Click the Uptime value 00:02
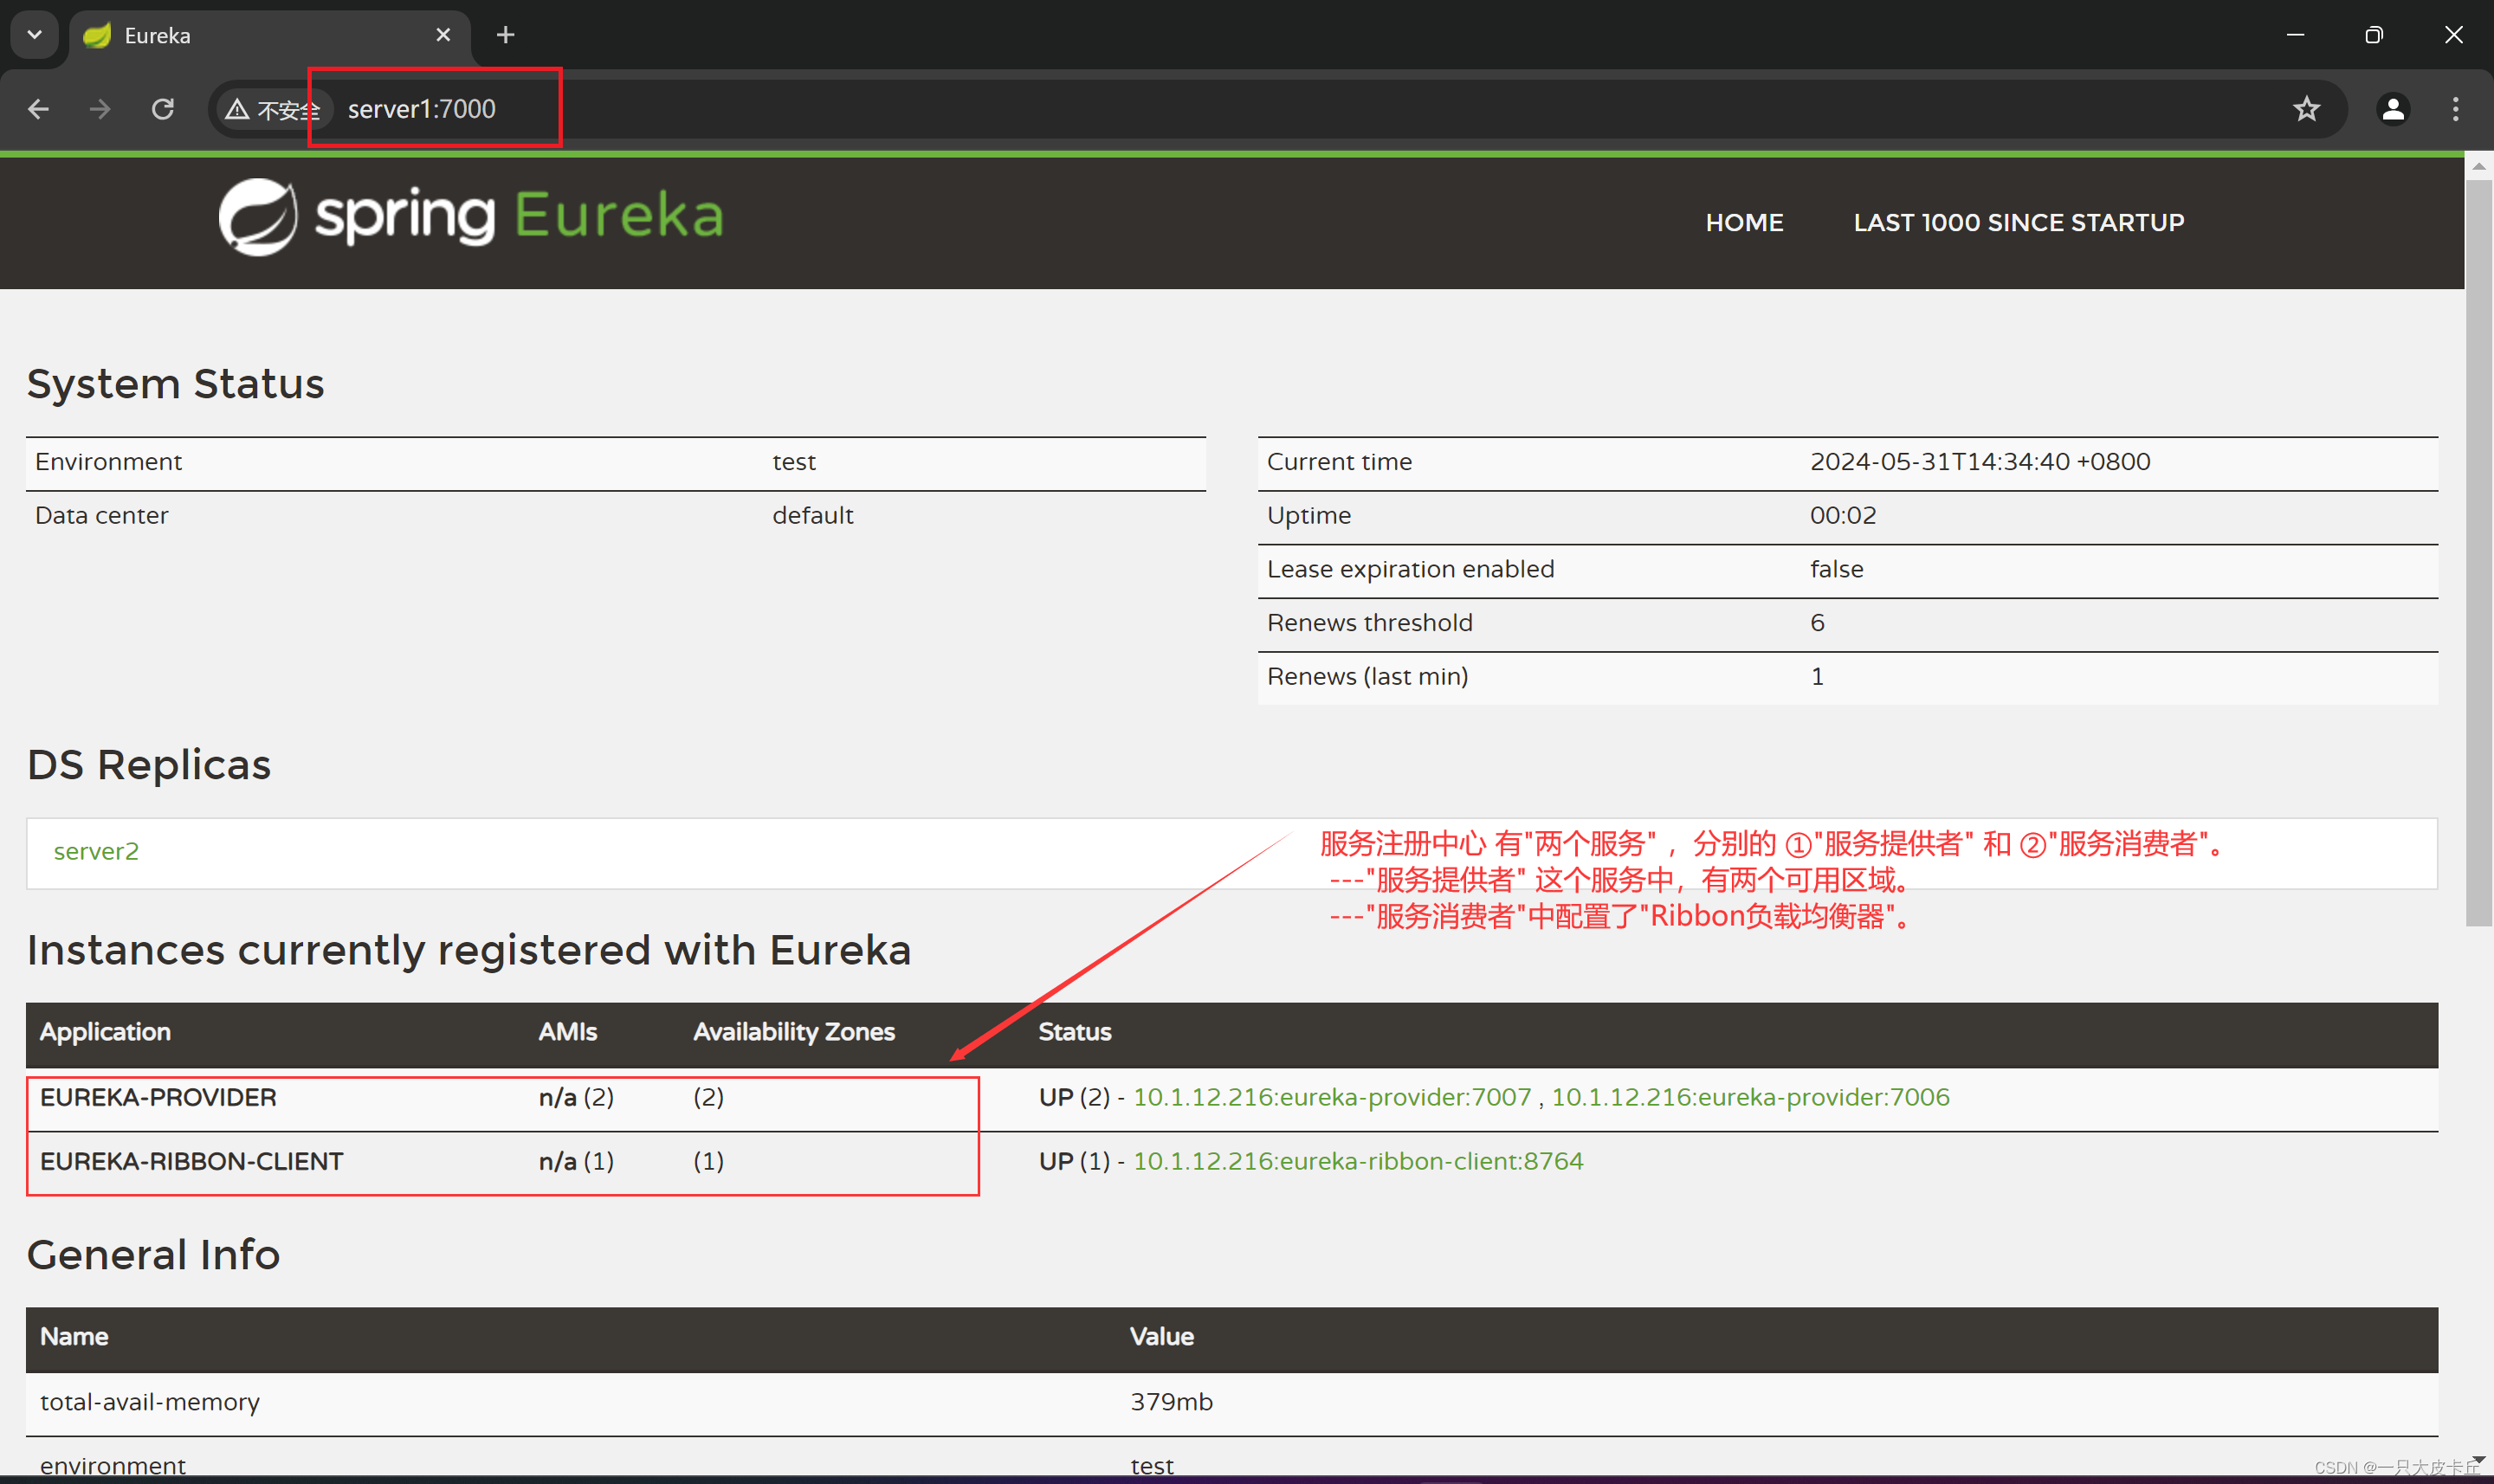 tap(1842, 516)
